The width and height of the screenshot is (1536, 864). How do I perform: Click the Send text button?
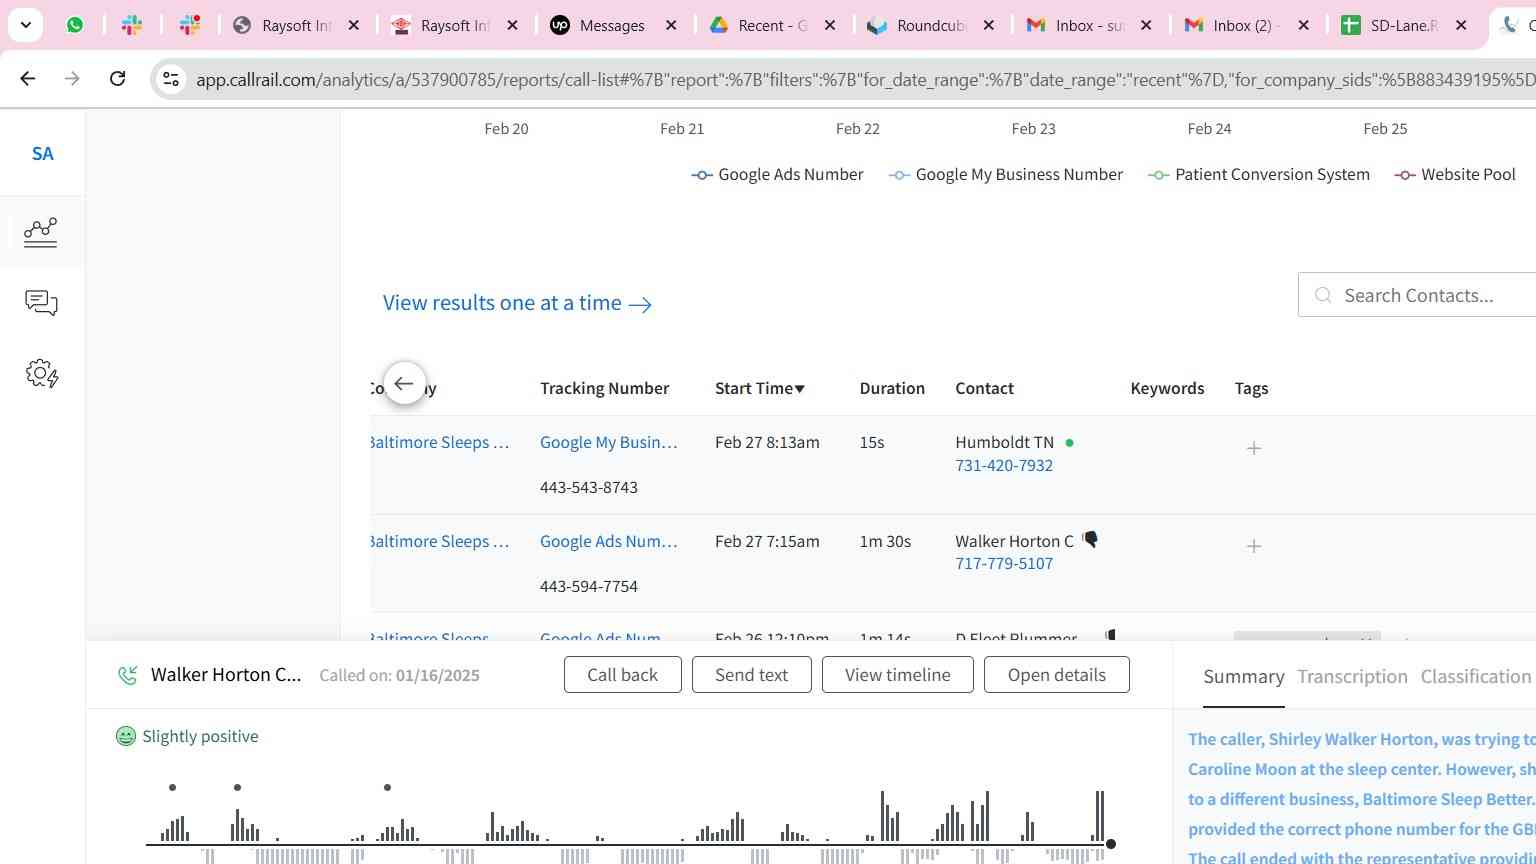(x=751, y=675)
